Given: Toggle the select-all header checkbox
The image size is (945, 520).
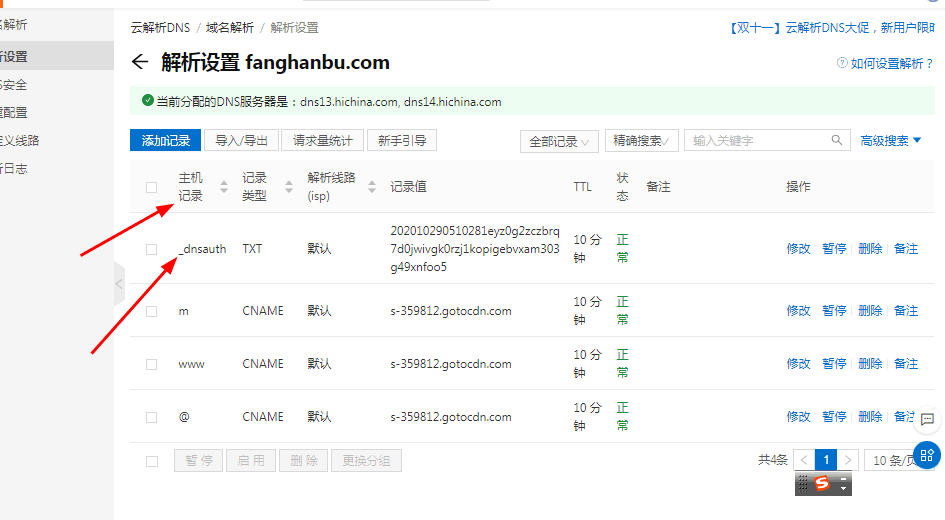Looking at the screenshot, I should pyautogui.click(x=151, y=187).
